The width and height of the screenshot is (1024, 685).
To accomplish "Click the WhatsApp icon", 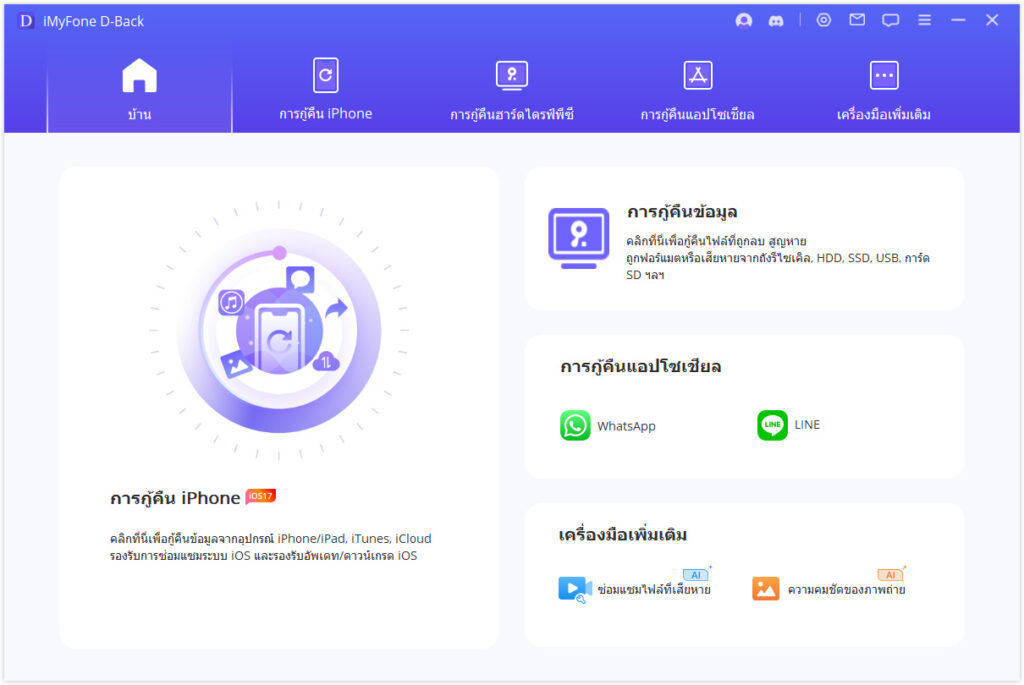I will pos(575,426).
